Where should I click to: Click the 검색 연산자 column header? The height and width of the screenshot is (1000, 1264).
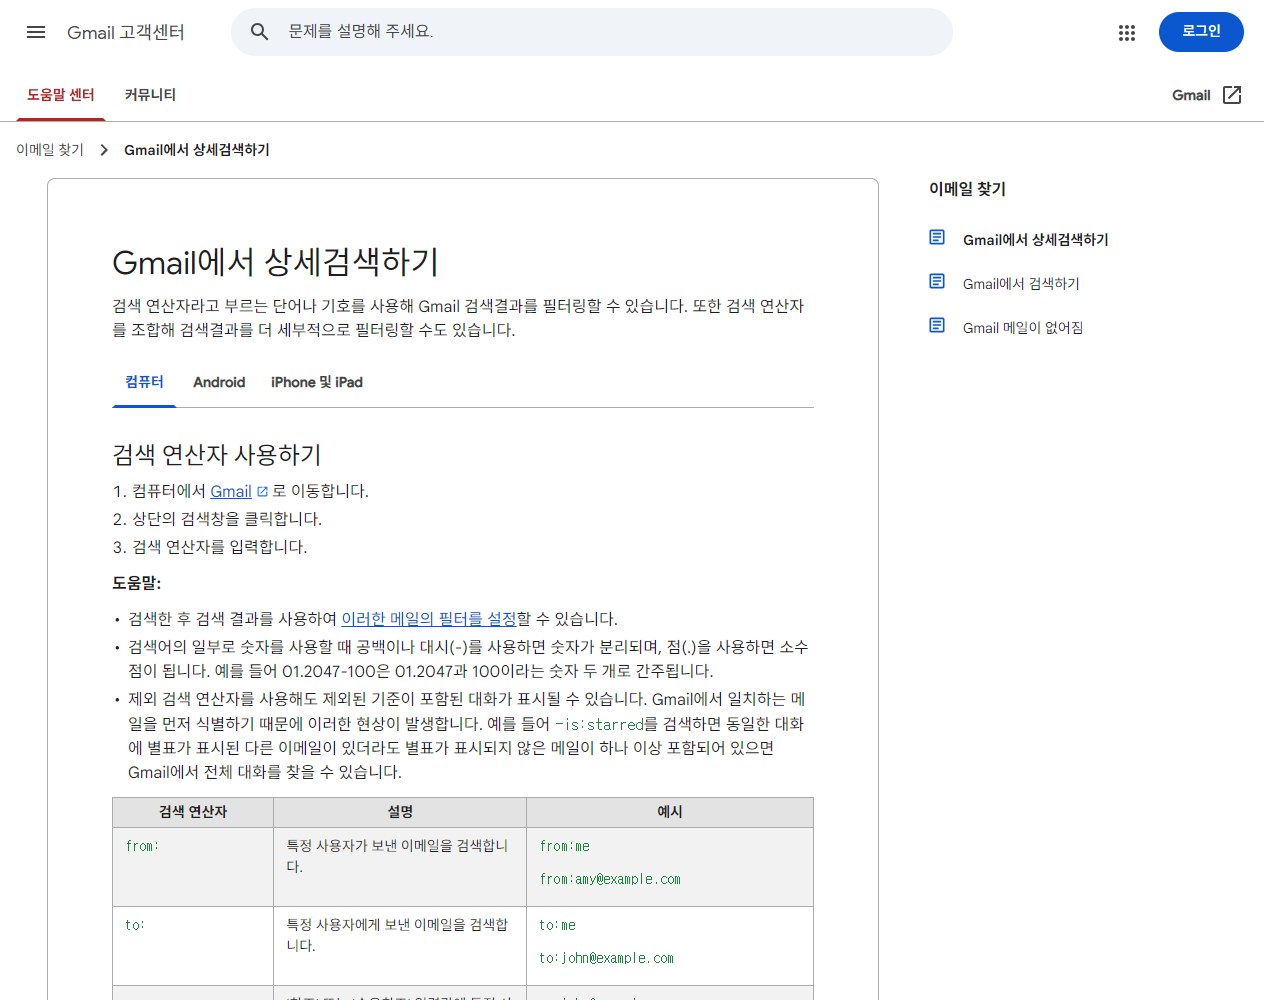[x=193, y=812]
